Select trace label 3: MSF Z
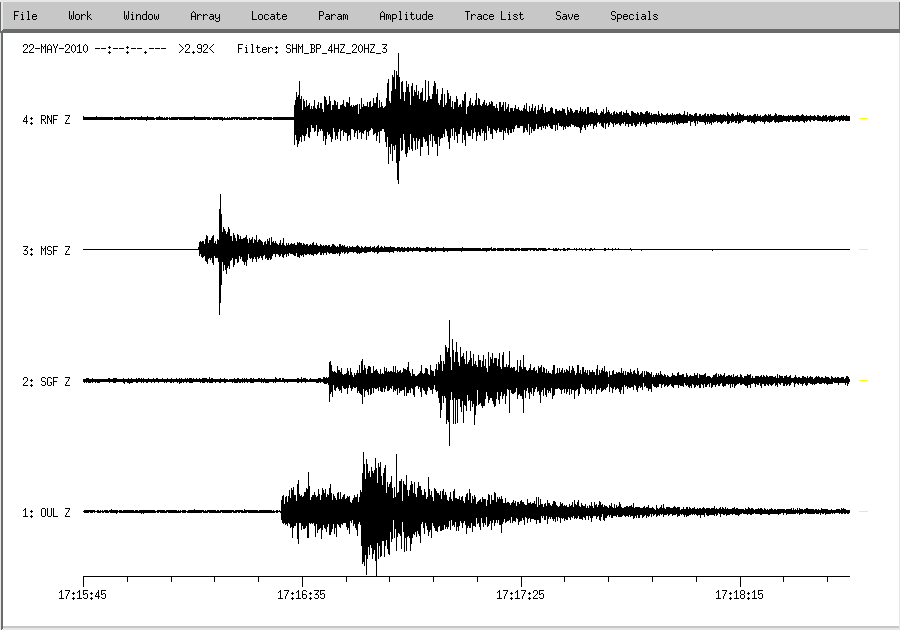 pyautogui.click(x=46, y=250)
